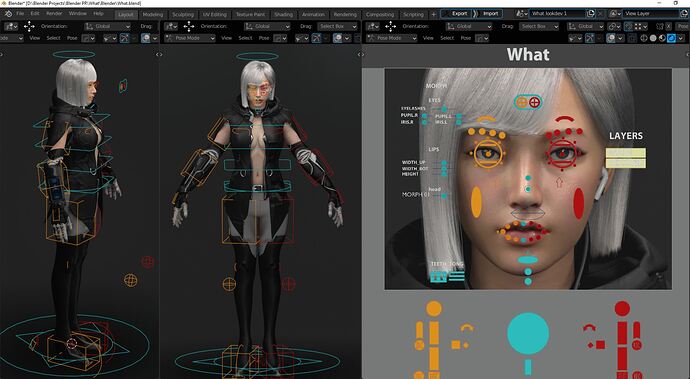The image size is (690, 379).
Task: Select the Move tool in the right viewport
Action: pos(390,26)
